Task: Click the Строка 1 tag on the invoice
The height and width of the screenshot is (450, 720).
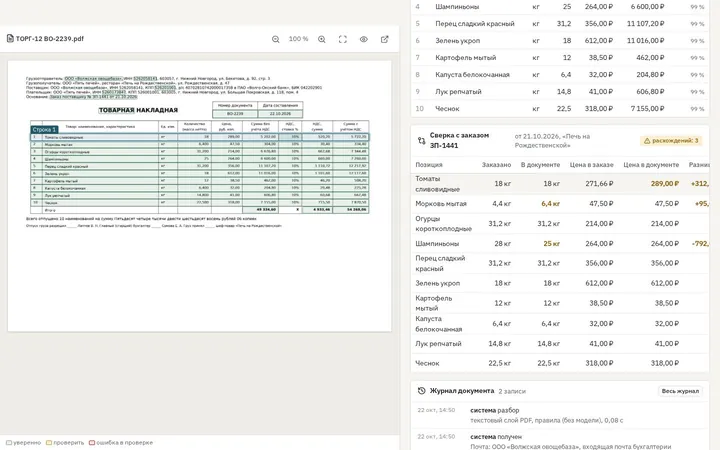Action: pyautogui.click(x=44, y=129)
